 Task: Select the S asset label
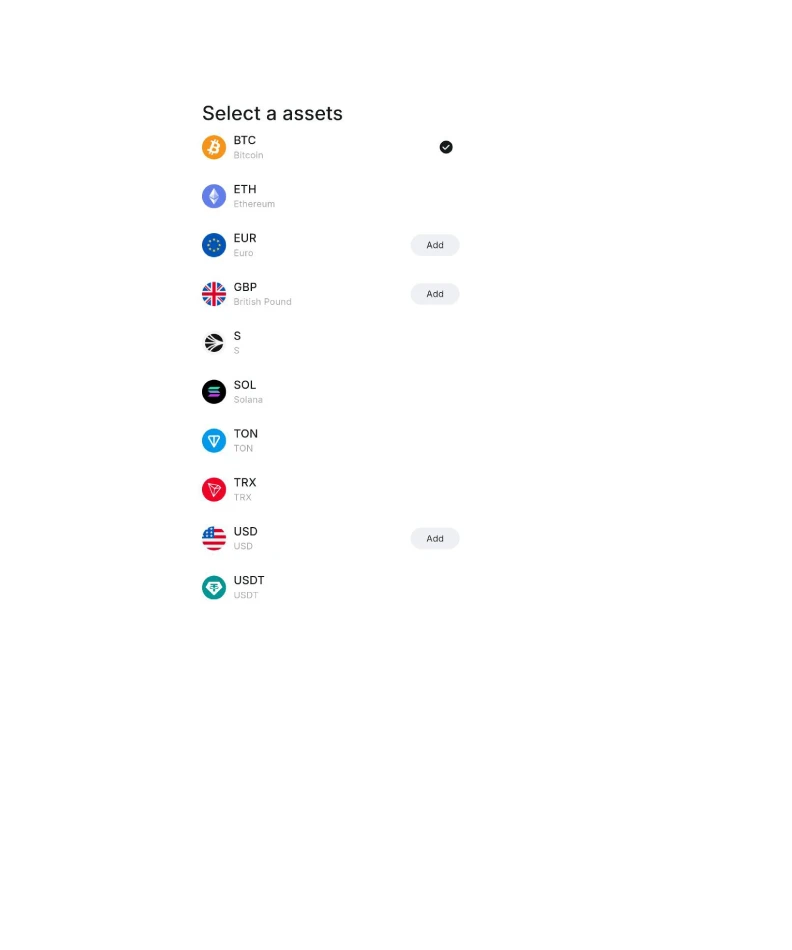pyautogui.click(x=237, y=336)
